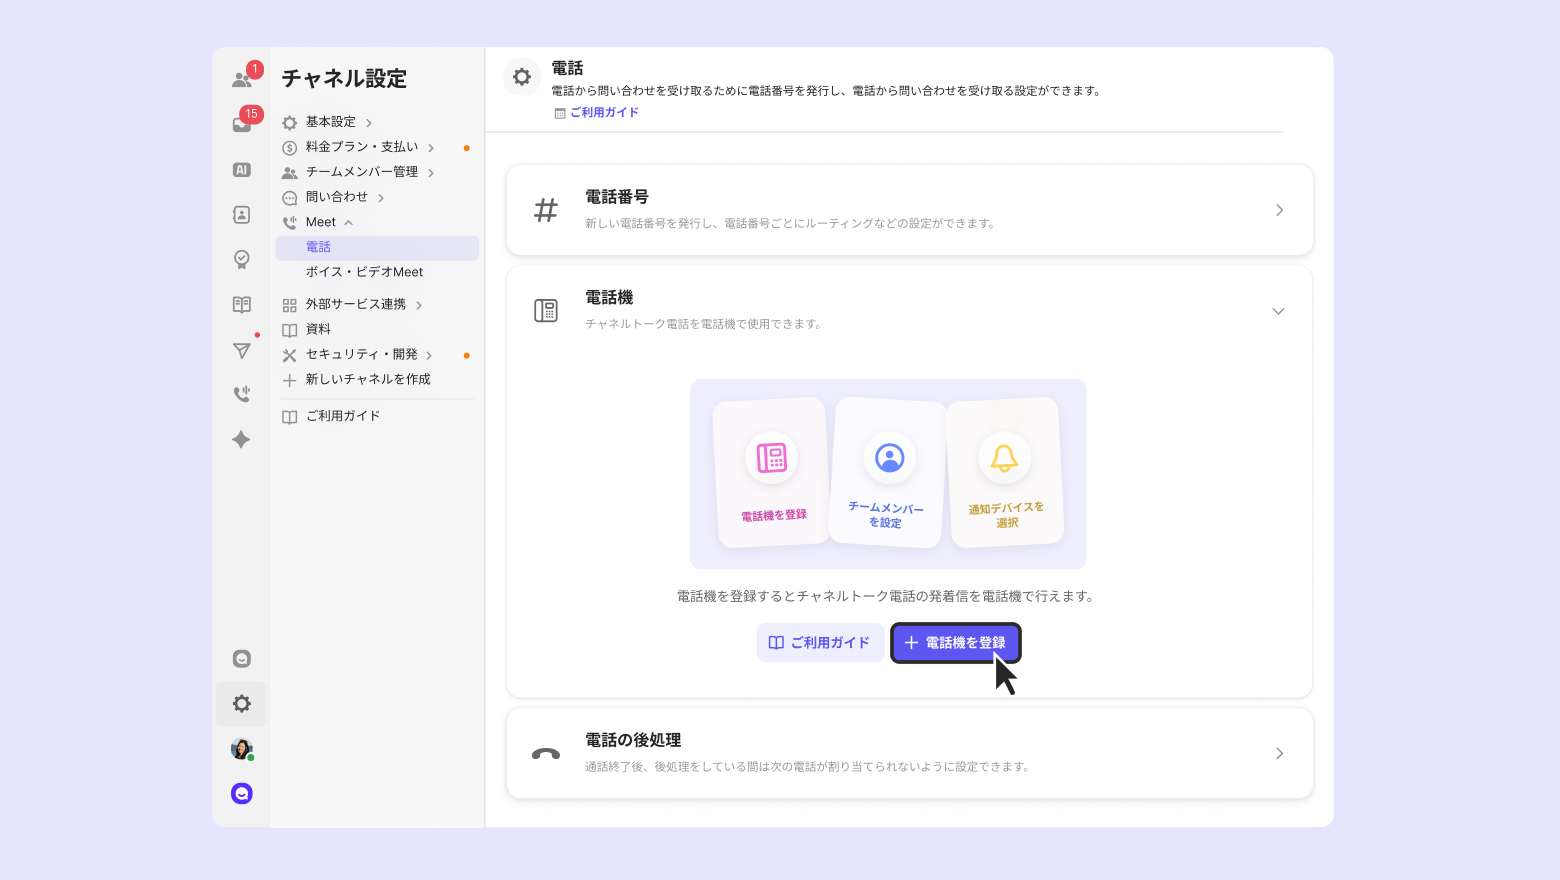Click the Meet label in the sidebar
1560x880 pixels.
click(x=320, y=223)
